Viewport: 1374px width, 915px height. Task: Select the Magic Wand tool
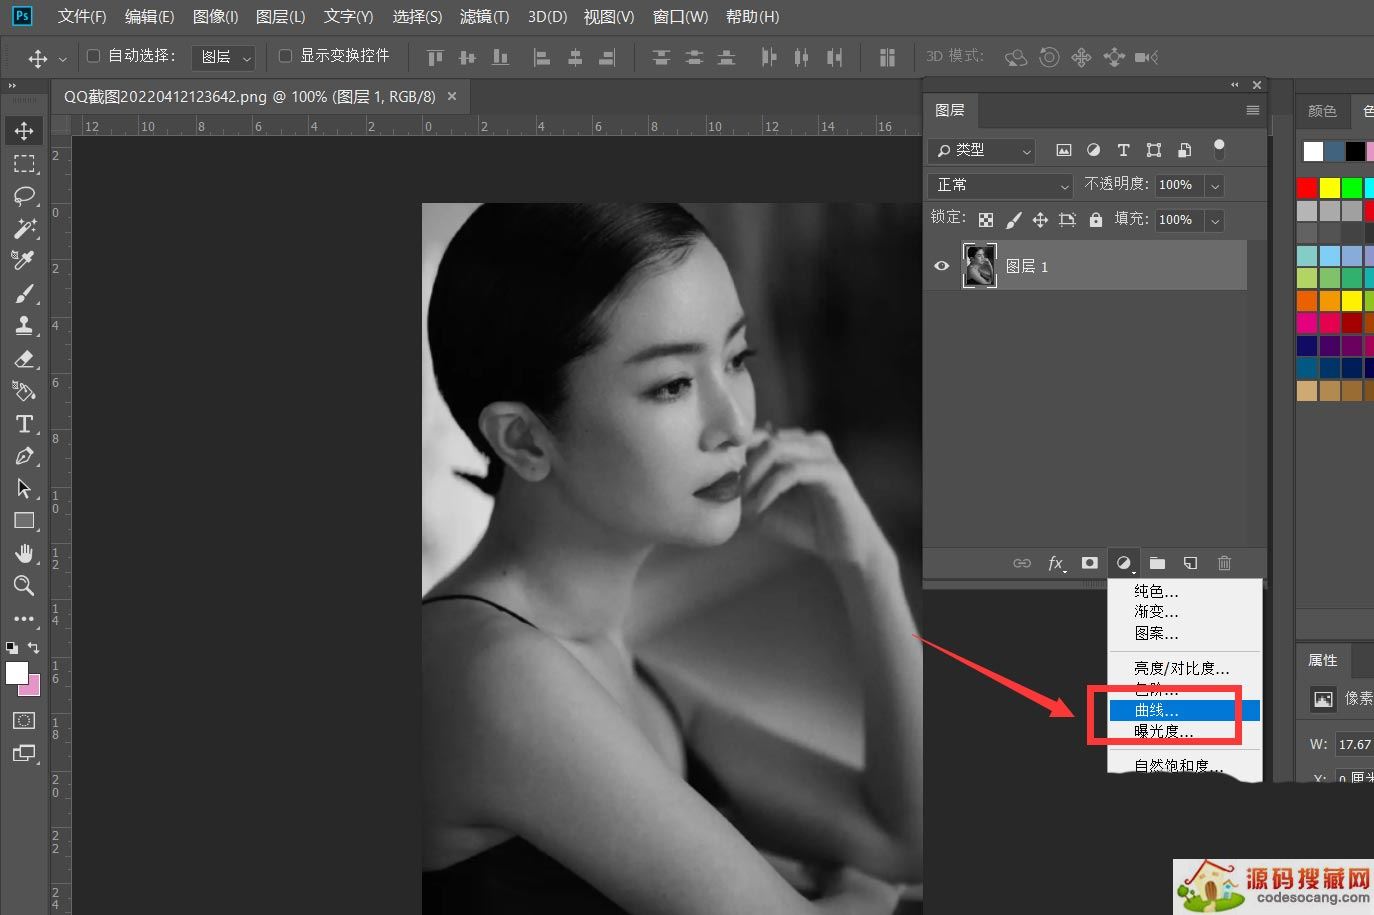coord(24,228)
